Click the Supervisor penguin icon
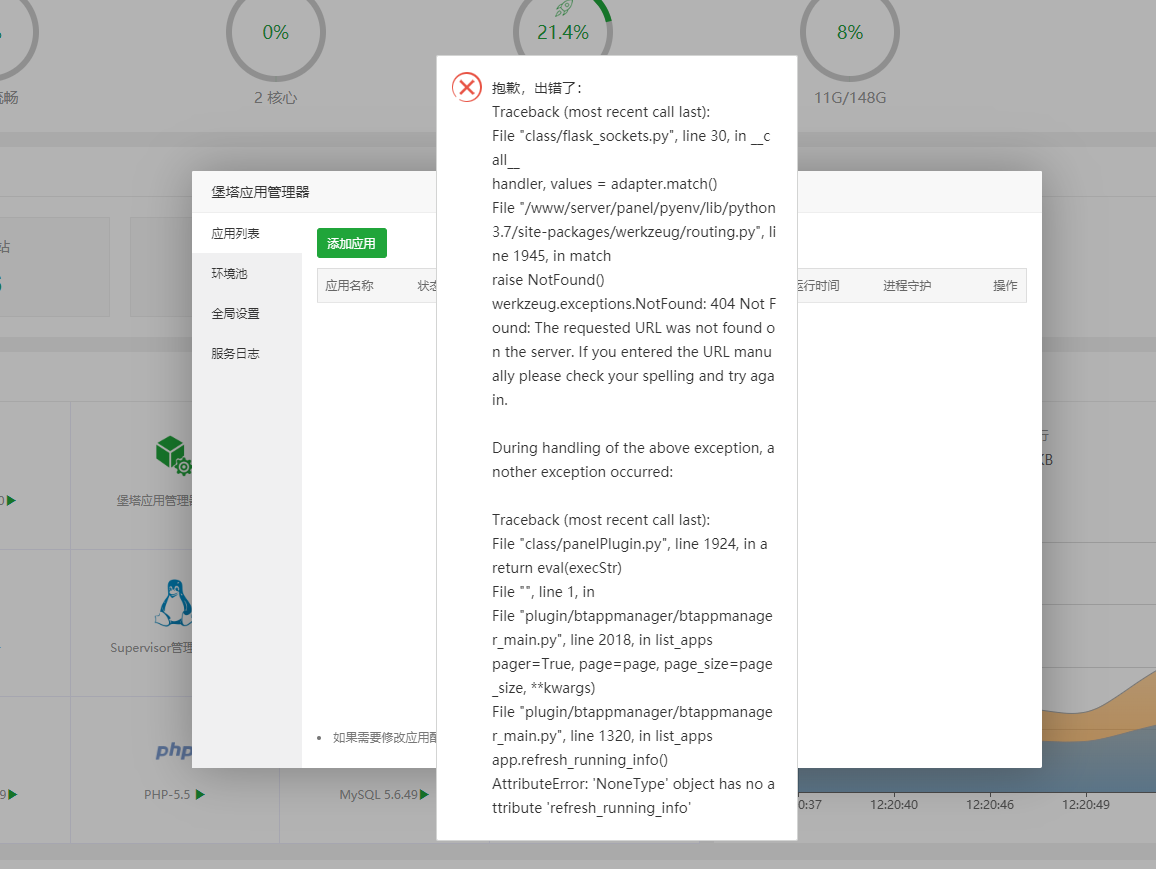This screenshot has height=869, width=1156. tap(174, 602)
